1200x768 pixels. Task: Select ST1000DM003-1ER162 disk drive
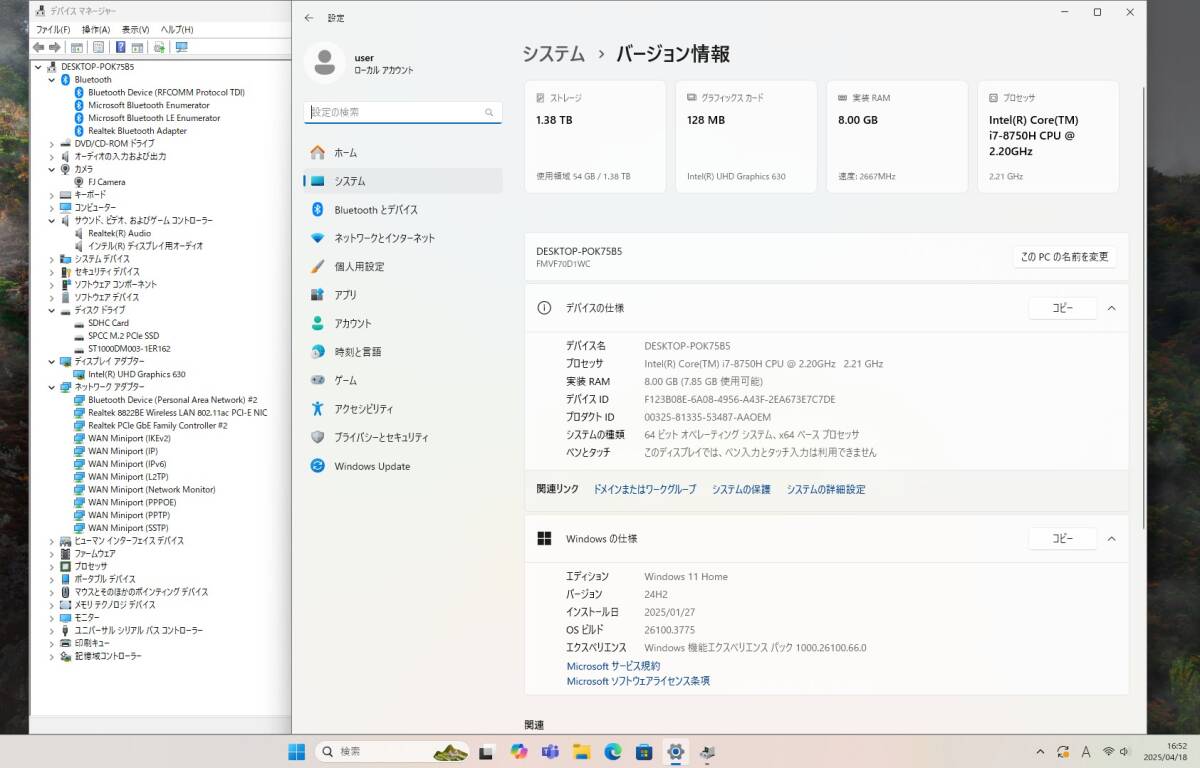(x=129, y=349)
